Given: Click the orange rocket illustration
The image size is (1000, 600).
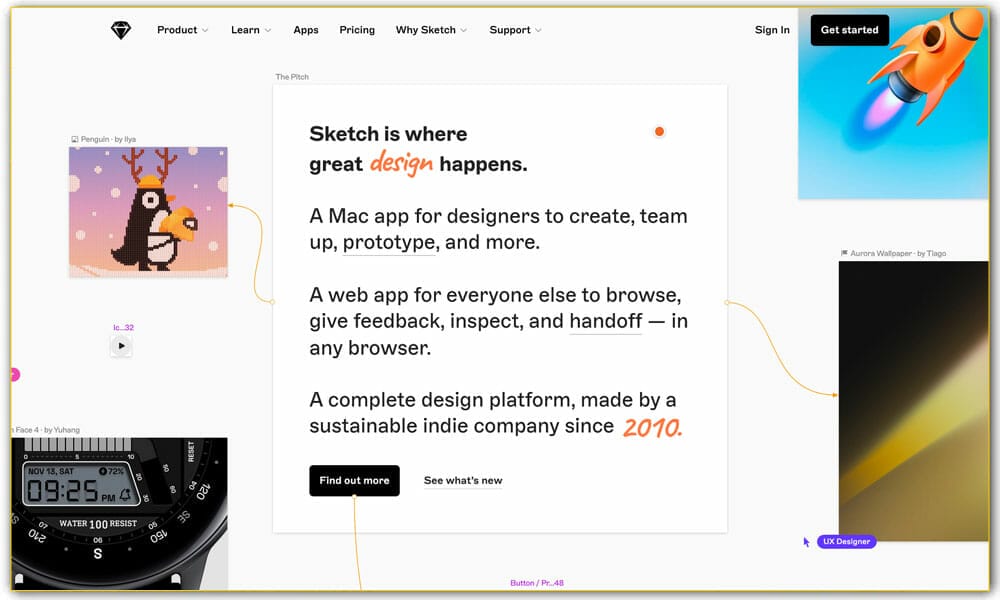Looking at the screenshot, I should [x=920, y=70].
